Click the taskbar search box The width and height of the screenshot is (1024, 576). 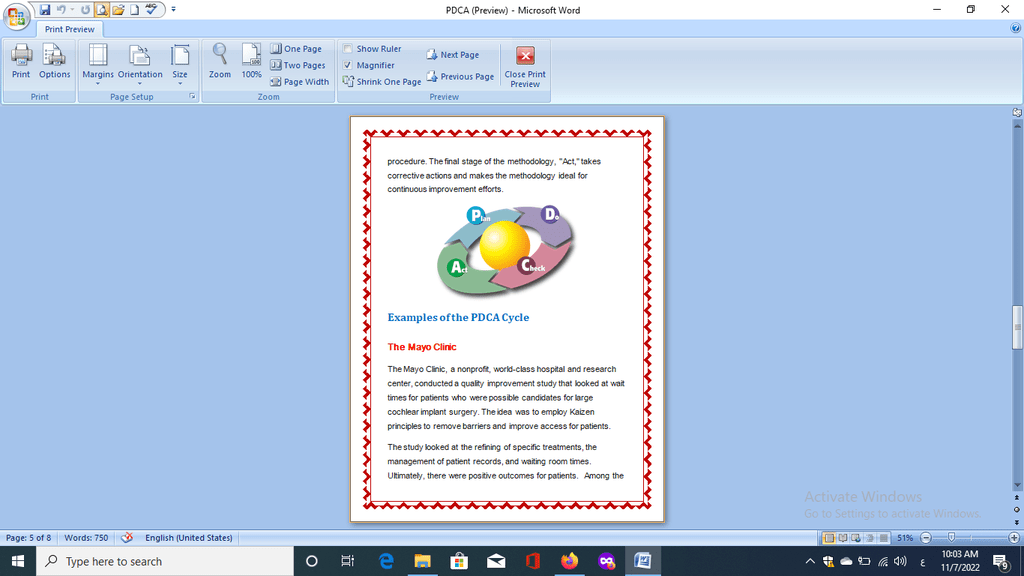click(x=165, y=561)
